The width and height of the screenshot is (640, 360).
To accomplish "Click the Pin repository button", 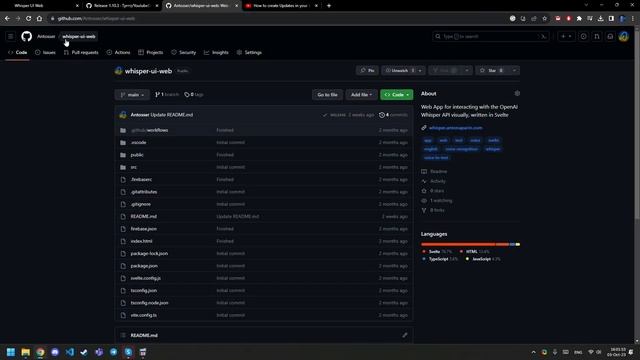I will tap(367, 71).
